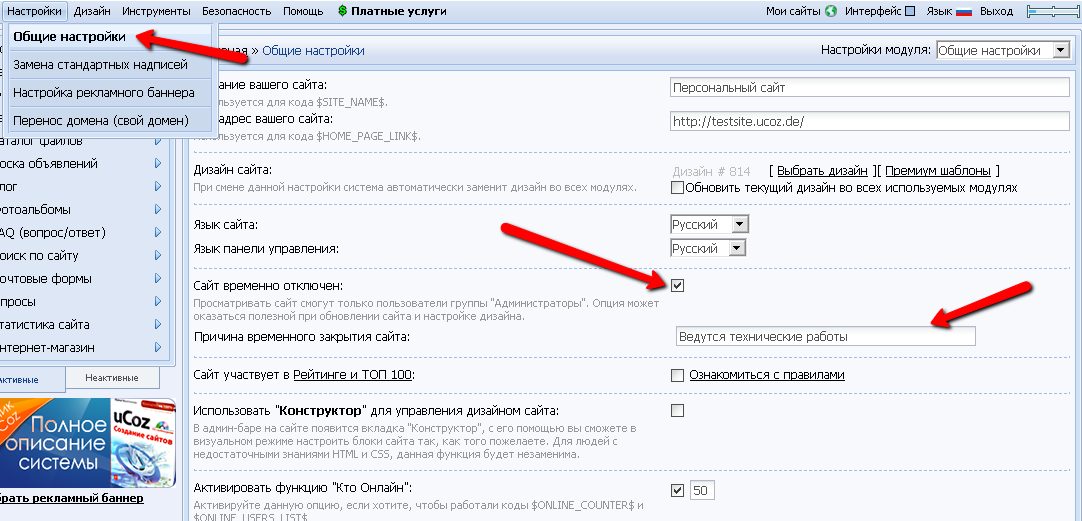
Task: Click arrow icon next to Фотоальбомы
Action: pyautogui.click(x=158, y=209)
